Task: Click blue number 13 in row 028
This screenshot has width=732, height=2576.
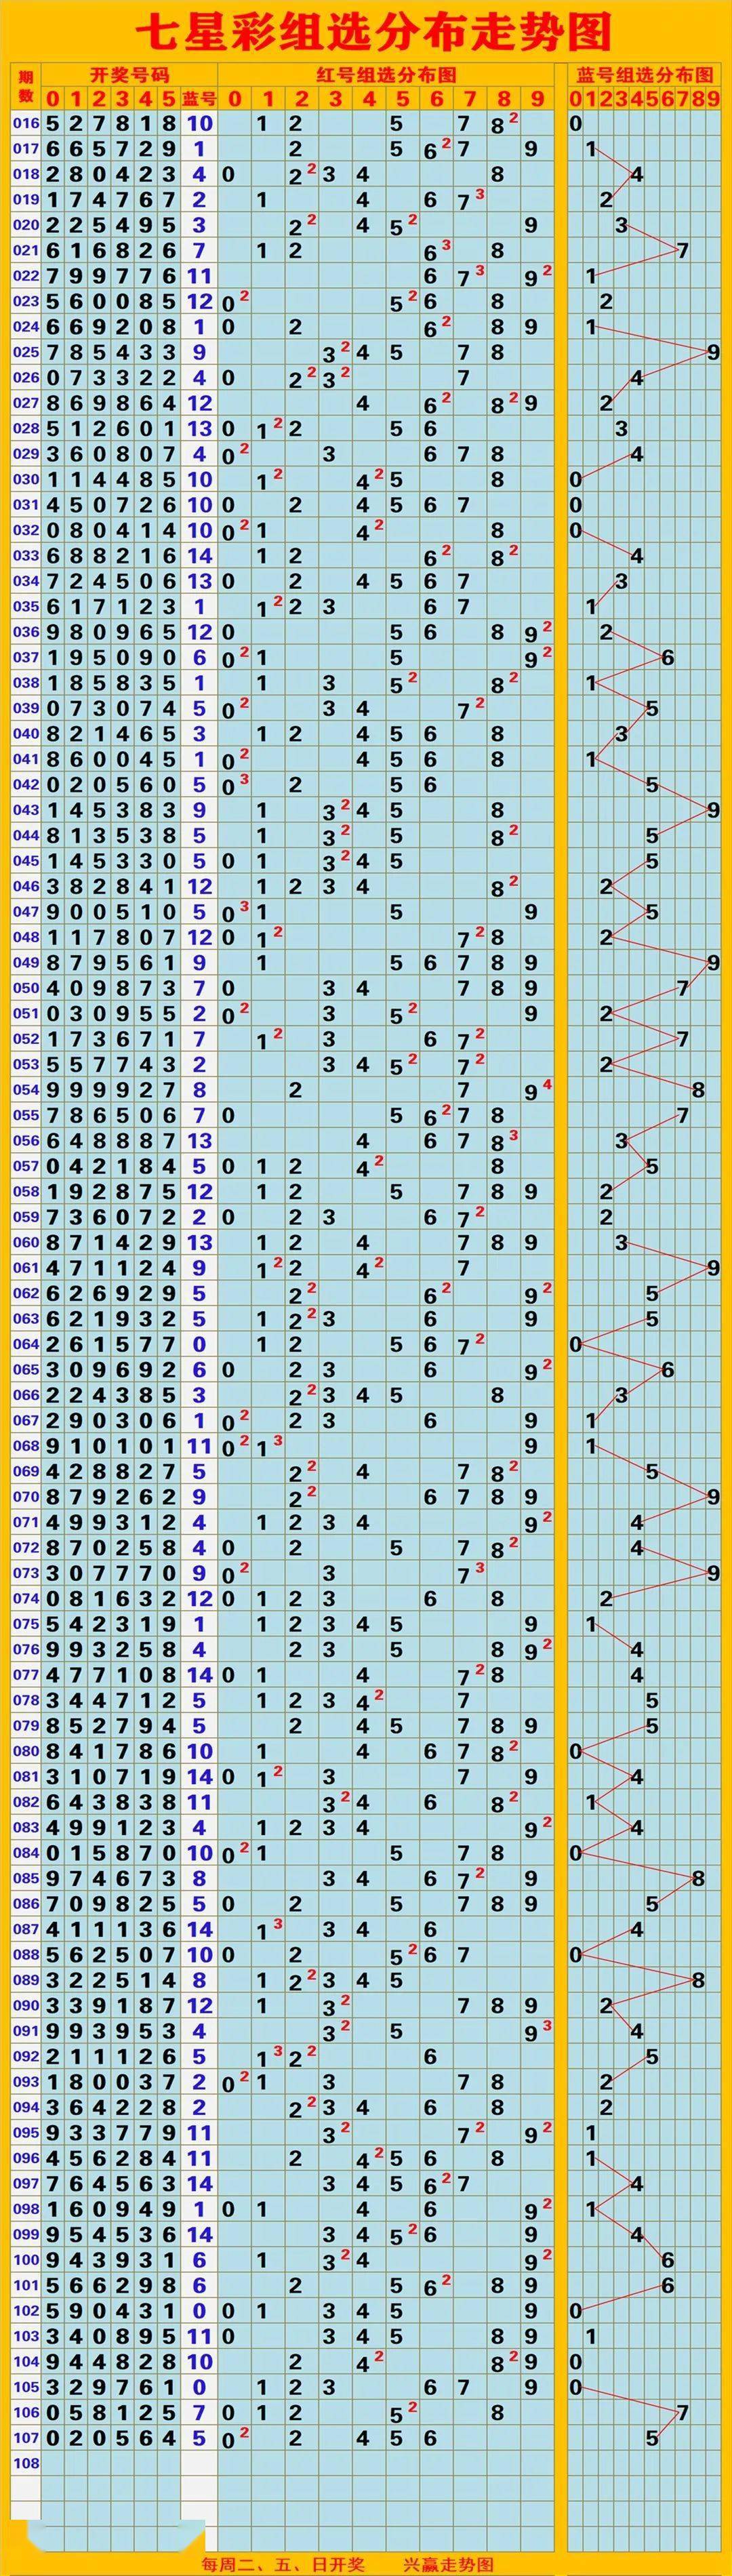Action: [x=199, y=429]
